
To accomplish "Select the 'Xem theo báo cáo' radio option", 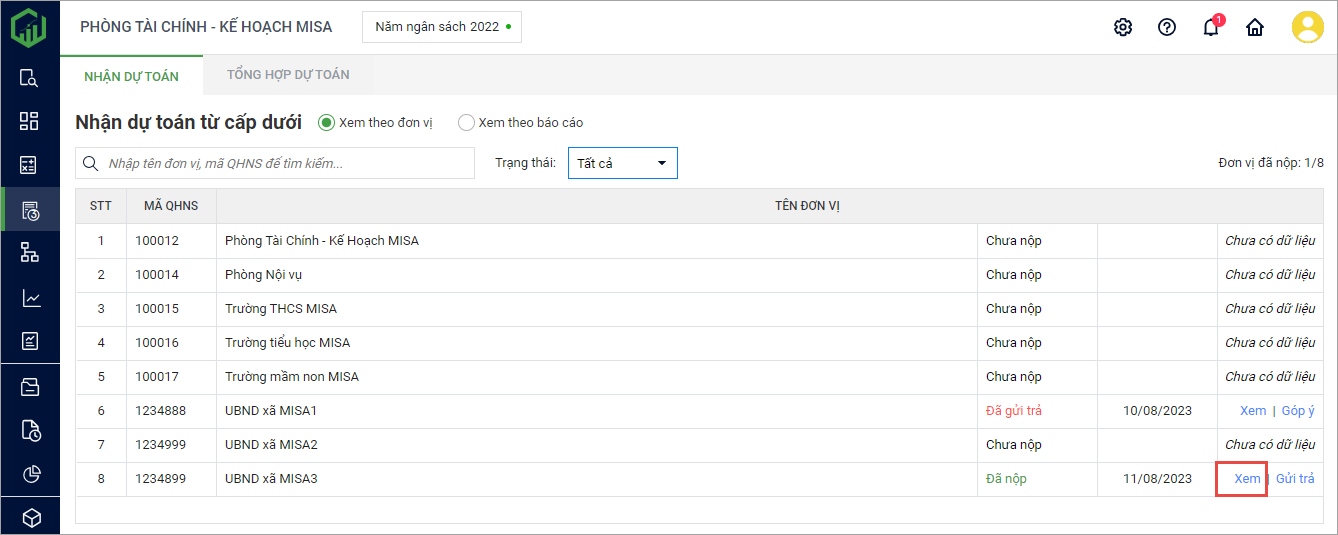I will click(466, 123).
